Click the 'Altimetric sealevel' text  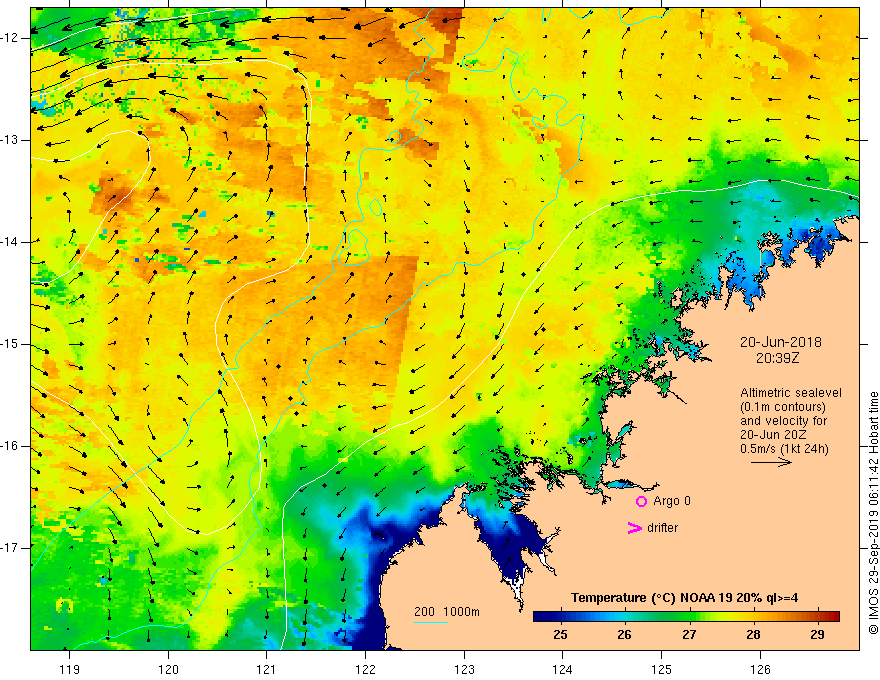791,393
